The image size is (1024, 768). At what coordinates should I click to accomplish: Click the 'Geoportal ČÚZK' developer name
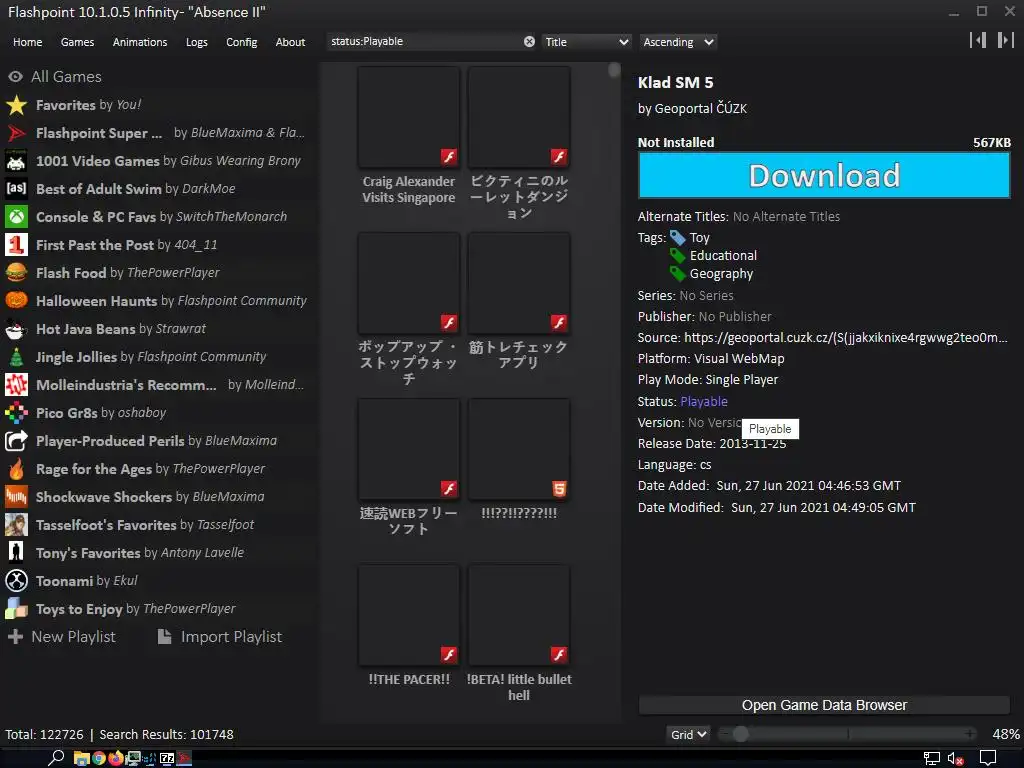[701, 109]
